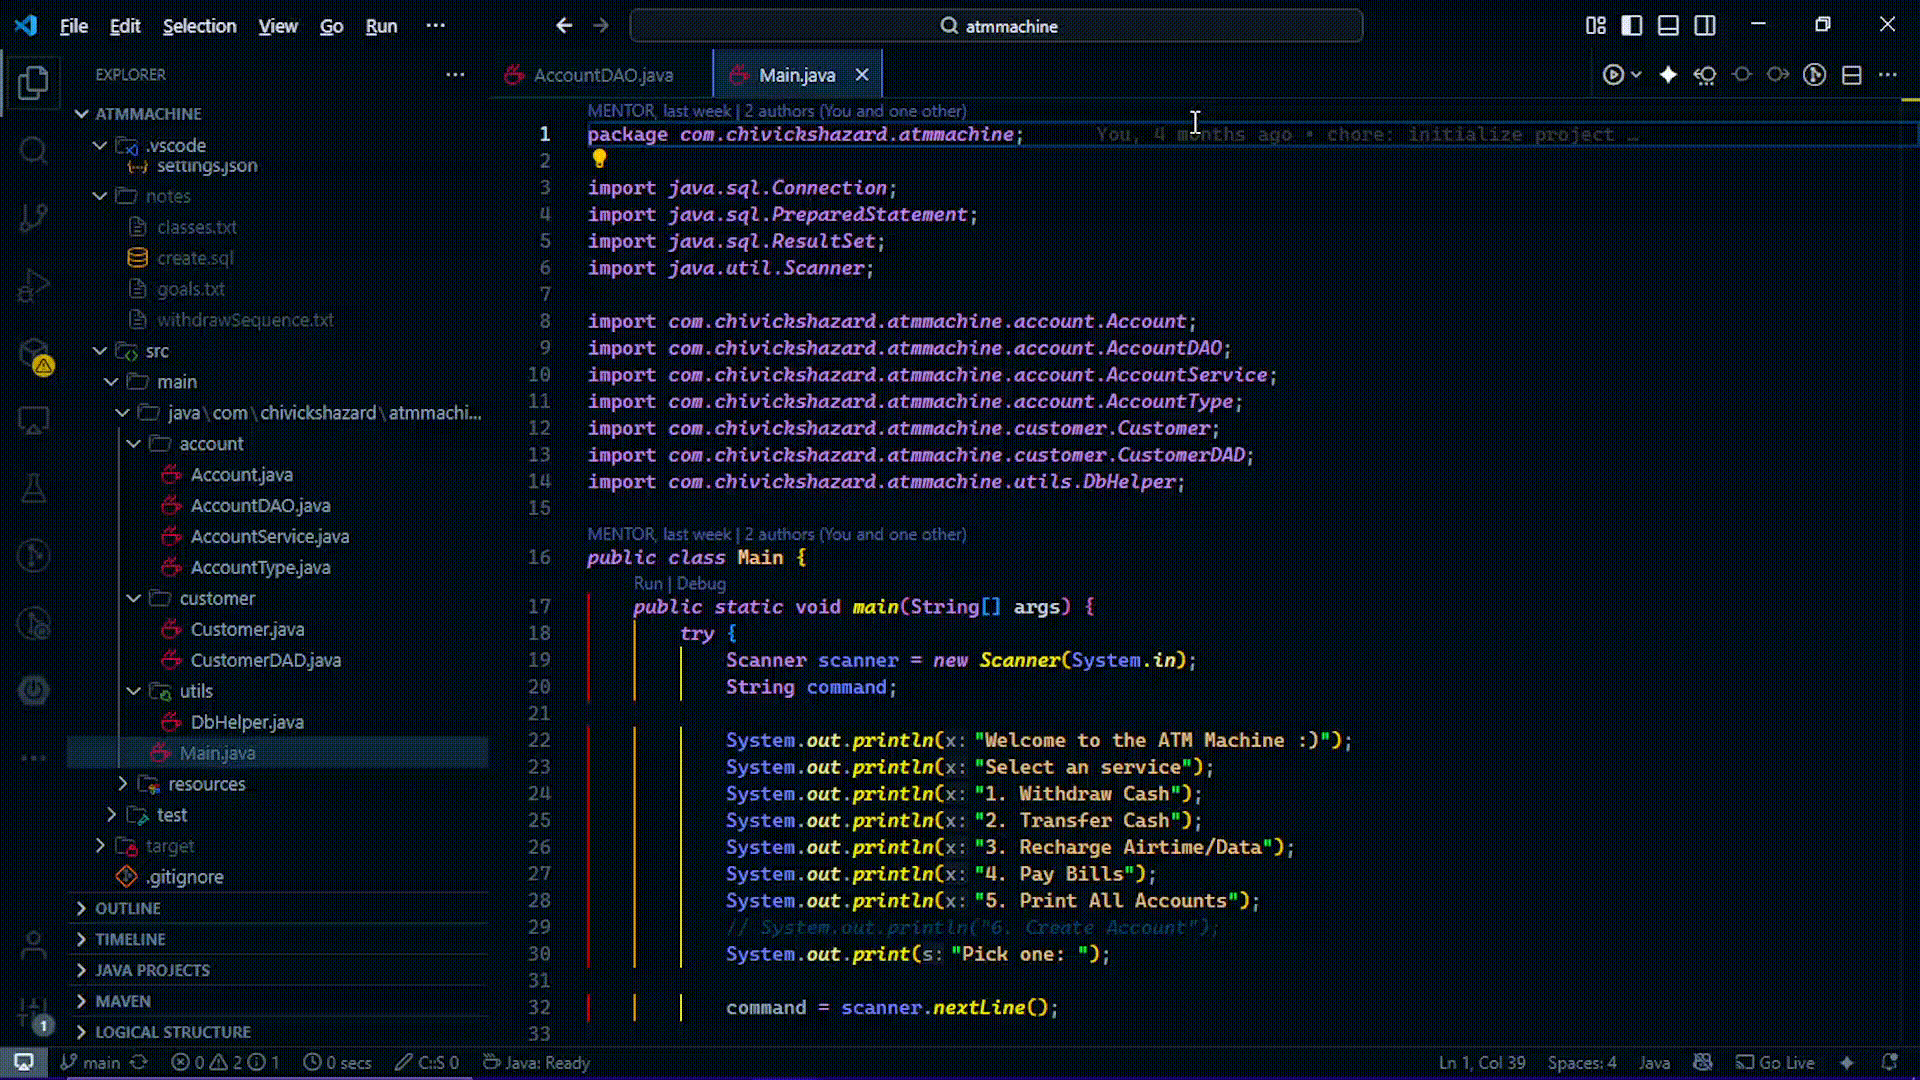Screen dimensions: 1920x1080
Task: Go forward using the forward arrow
Action: [x=601, y=26]
